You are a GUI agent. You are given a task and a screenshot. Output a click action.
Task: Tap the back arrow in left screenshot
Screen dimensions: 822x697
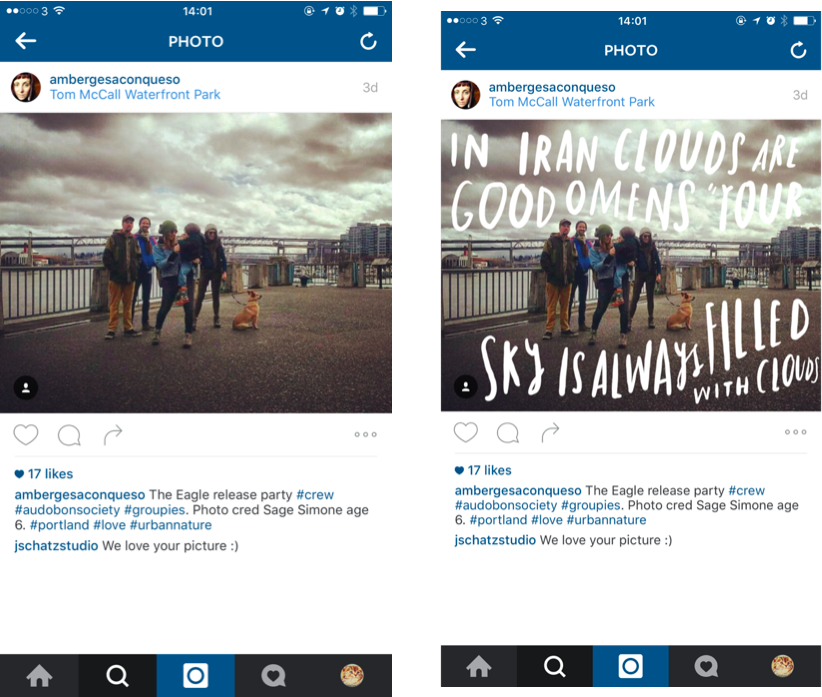[x=25, y=41]
